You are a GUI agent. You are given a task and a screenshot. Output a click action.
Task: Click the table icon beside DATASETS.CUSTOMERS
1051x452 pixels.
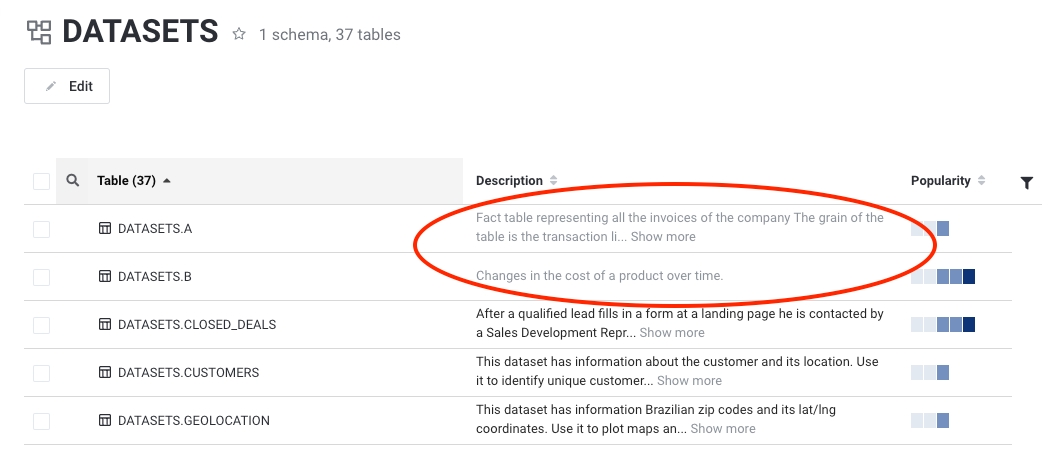point(105,373)
